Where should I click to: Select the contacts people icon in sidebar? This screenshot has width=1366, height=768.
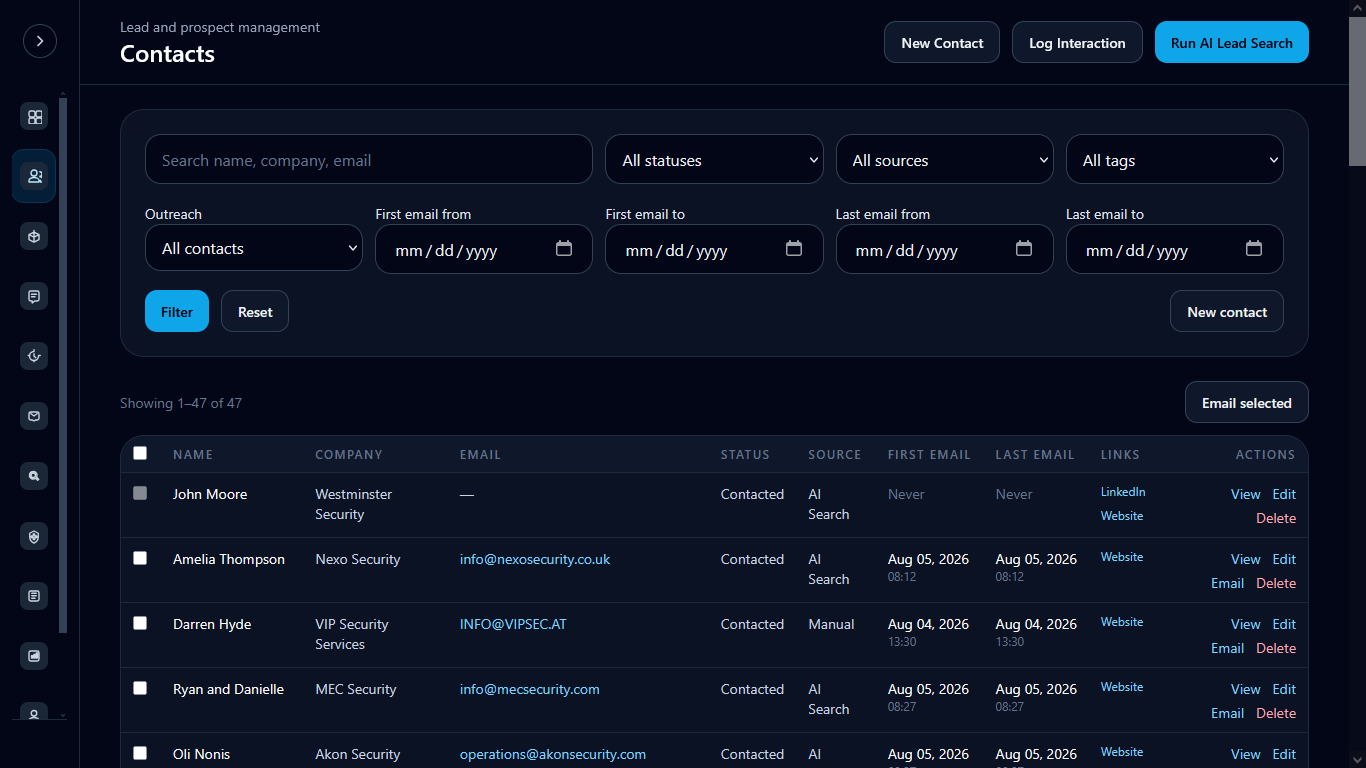click(35, 177)
